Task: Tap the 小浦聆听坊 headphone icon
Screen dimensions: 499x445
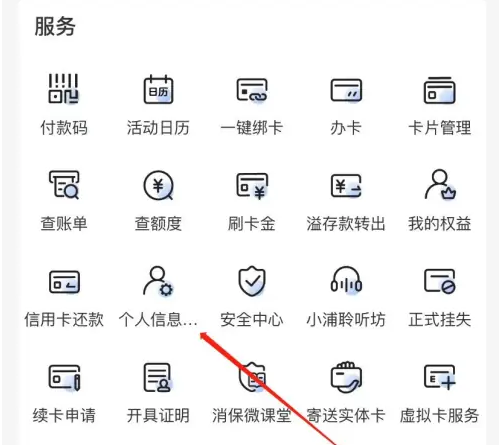Action: point(346,280)
